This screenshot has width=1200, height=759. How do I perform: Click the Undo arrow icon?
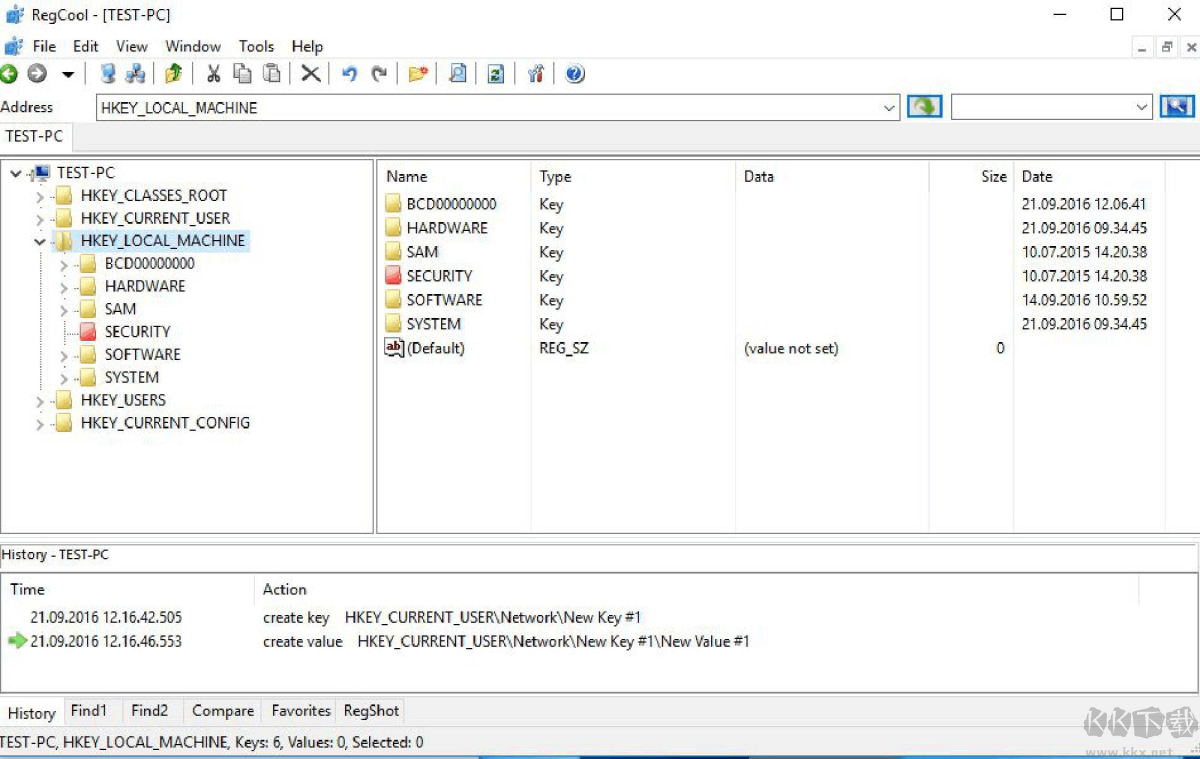click(x=349, y=74)
